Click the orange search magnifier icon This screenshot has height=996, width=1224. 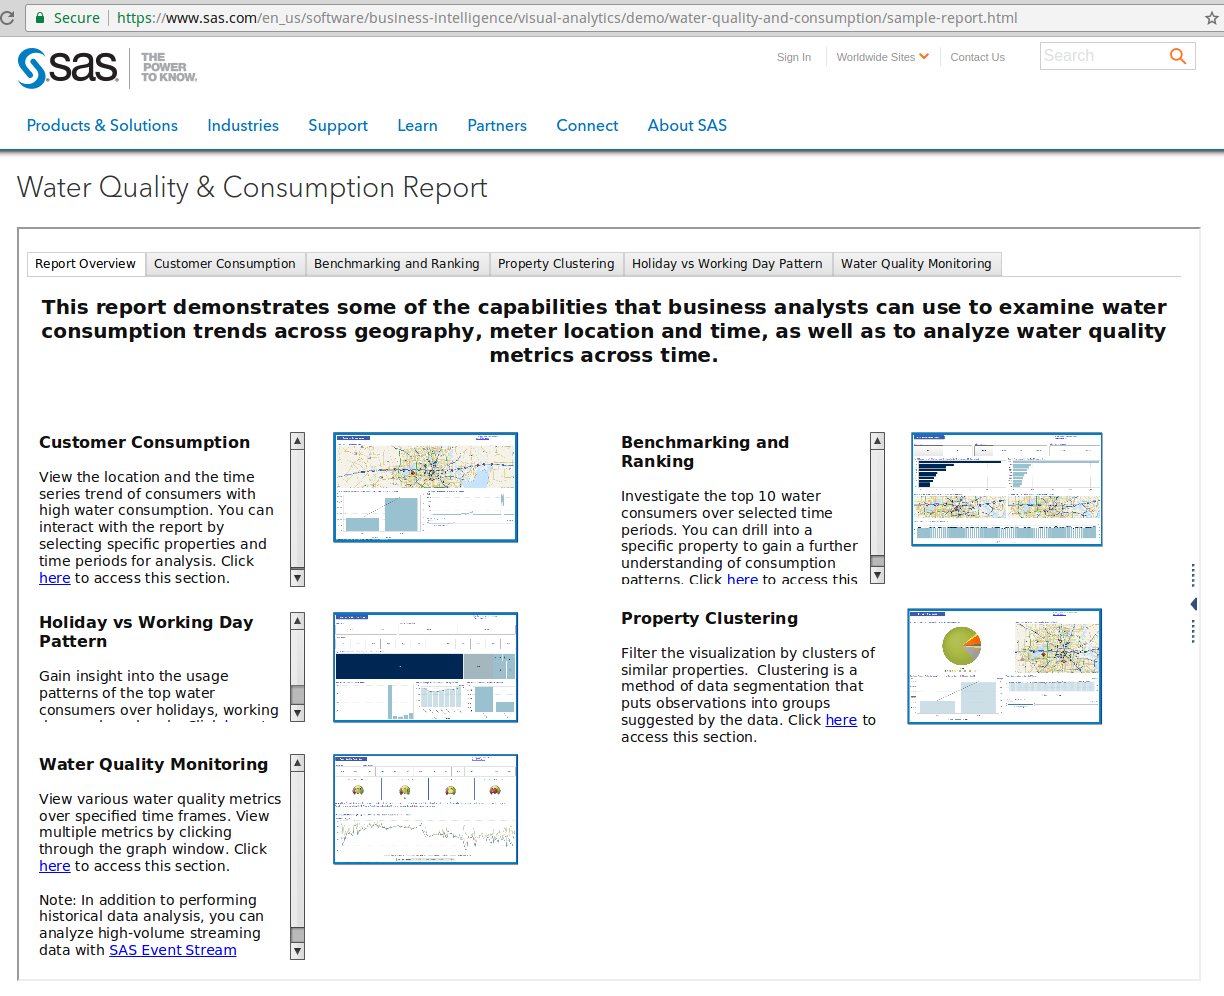[x=1178, y=56]
